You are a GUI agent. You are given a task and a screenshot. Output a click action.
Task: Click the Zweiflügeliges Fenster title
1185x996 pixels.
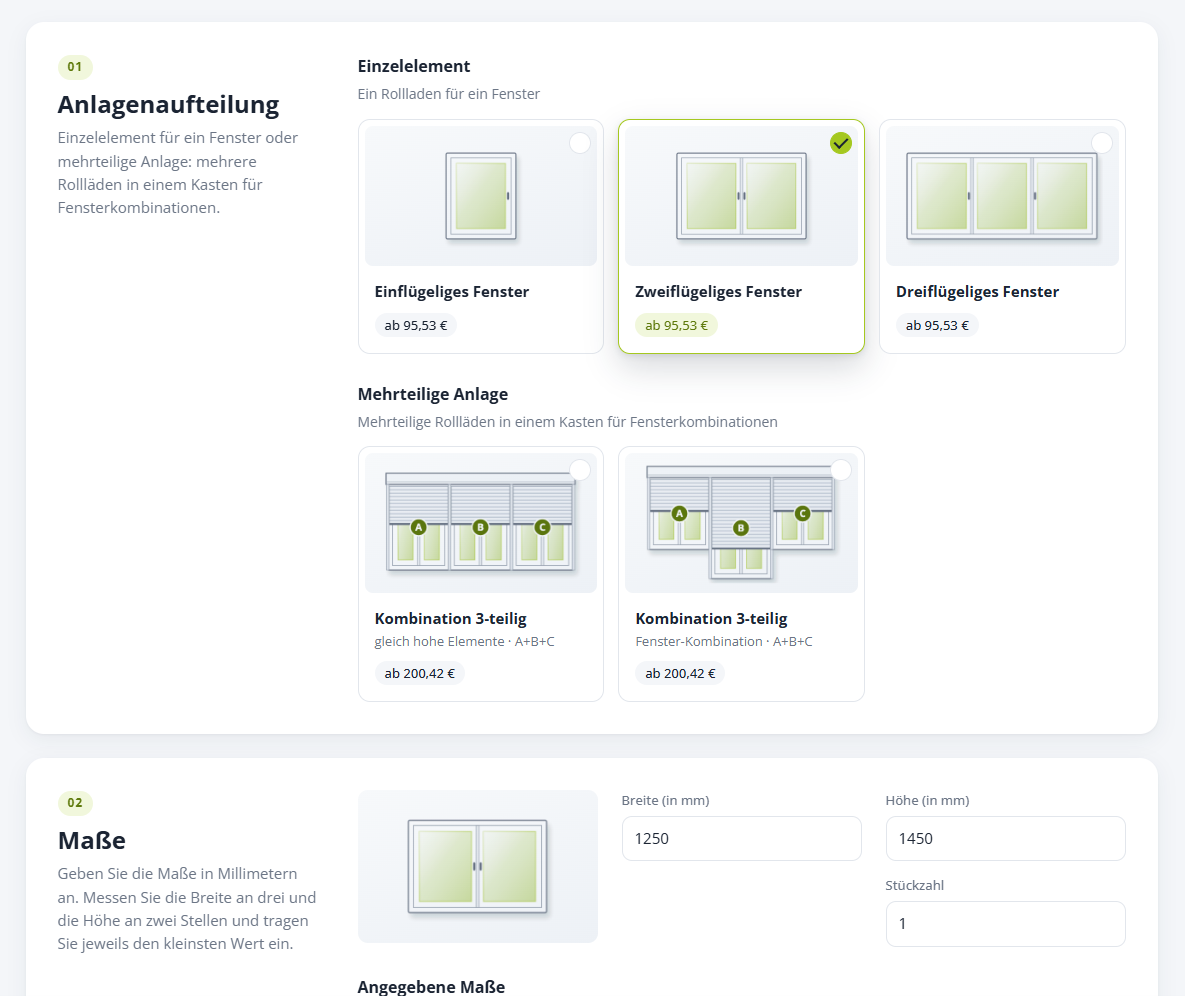(718, 292)
